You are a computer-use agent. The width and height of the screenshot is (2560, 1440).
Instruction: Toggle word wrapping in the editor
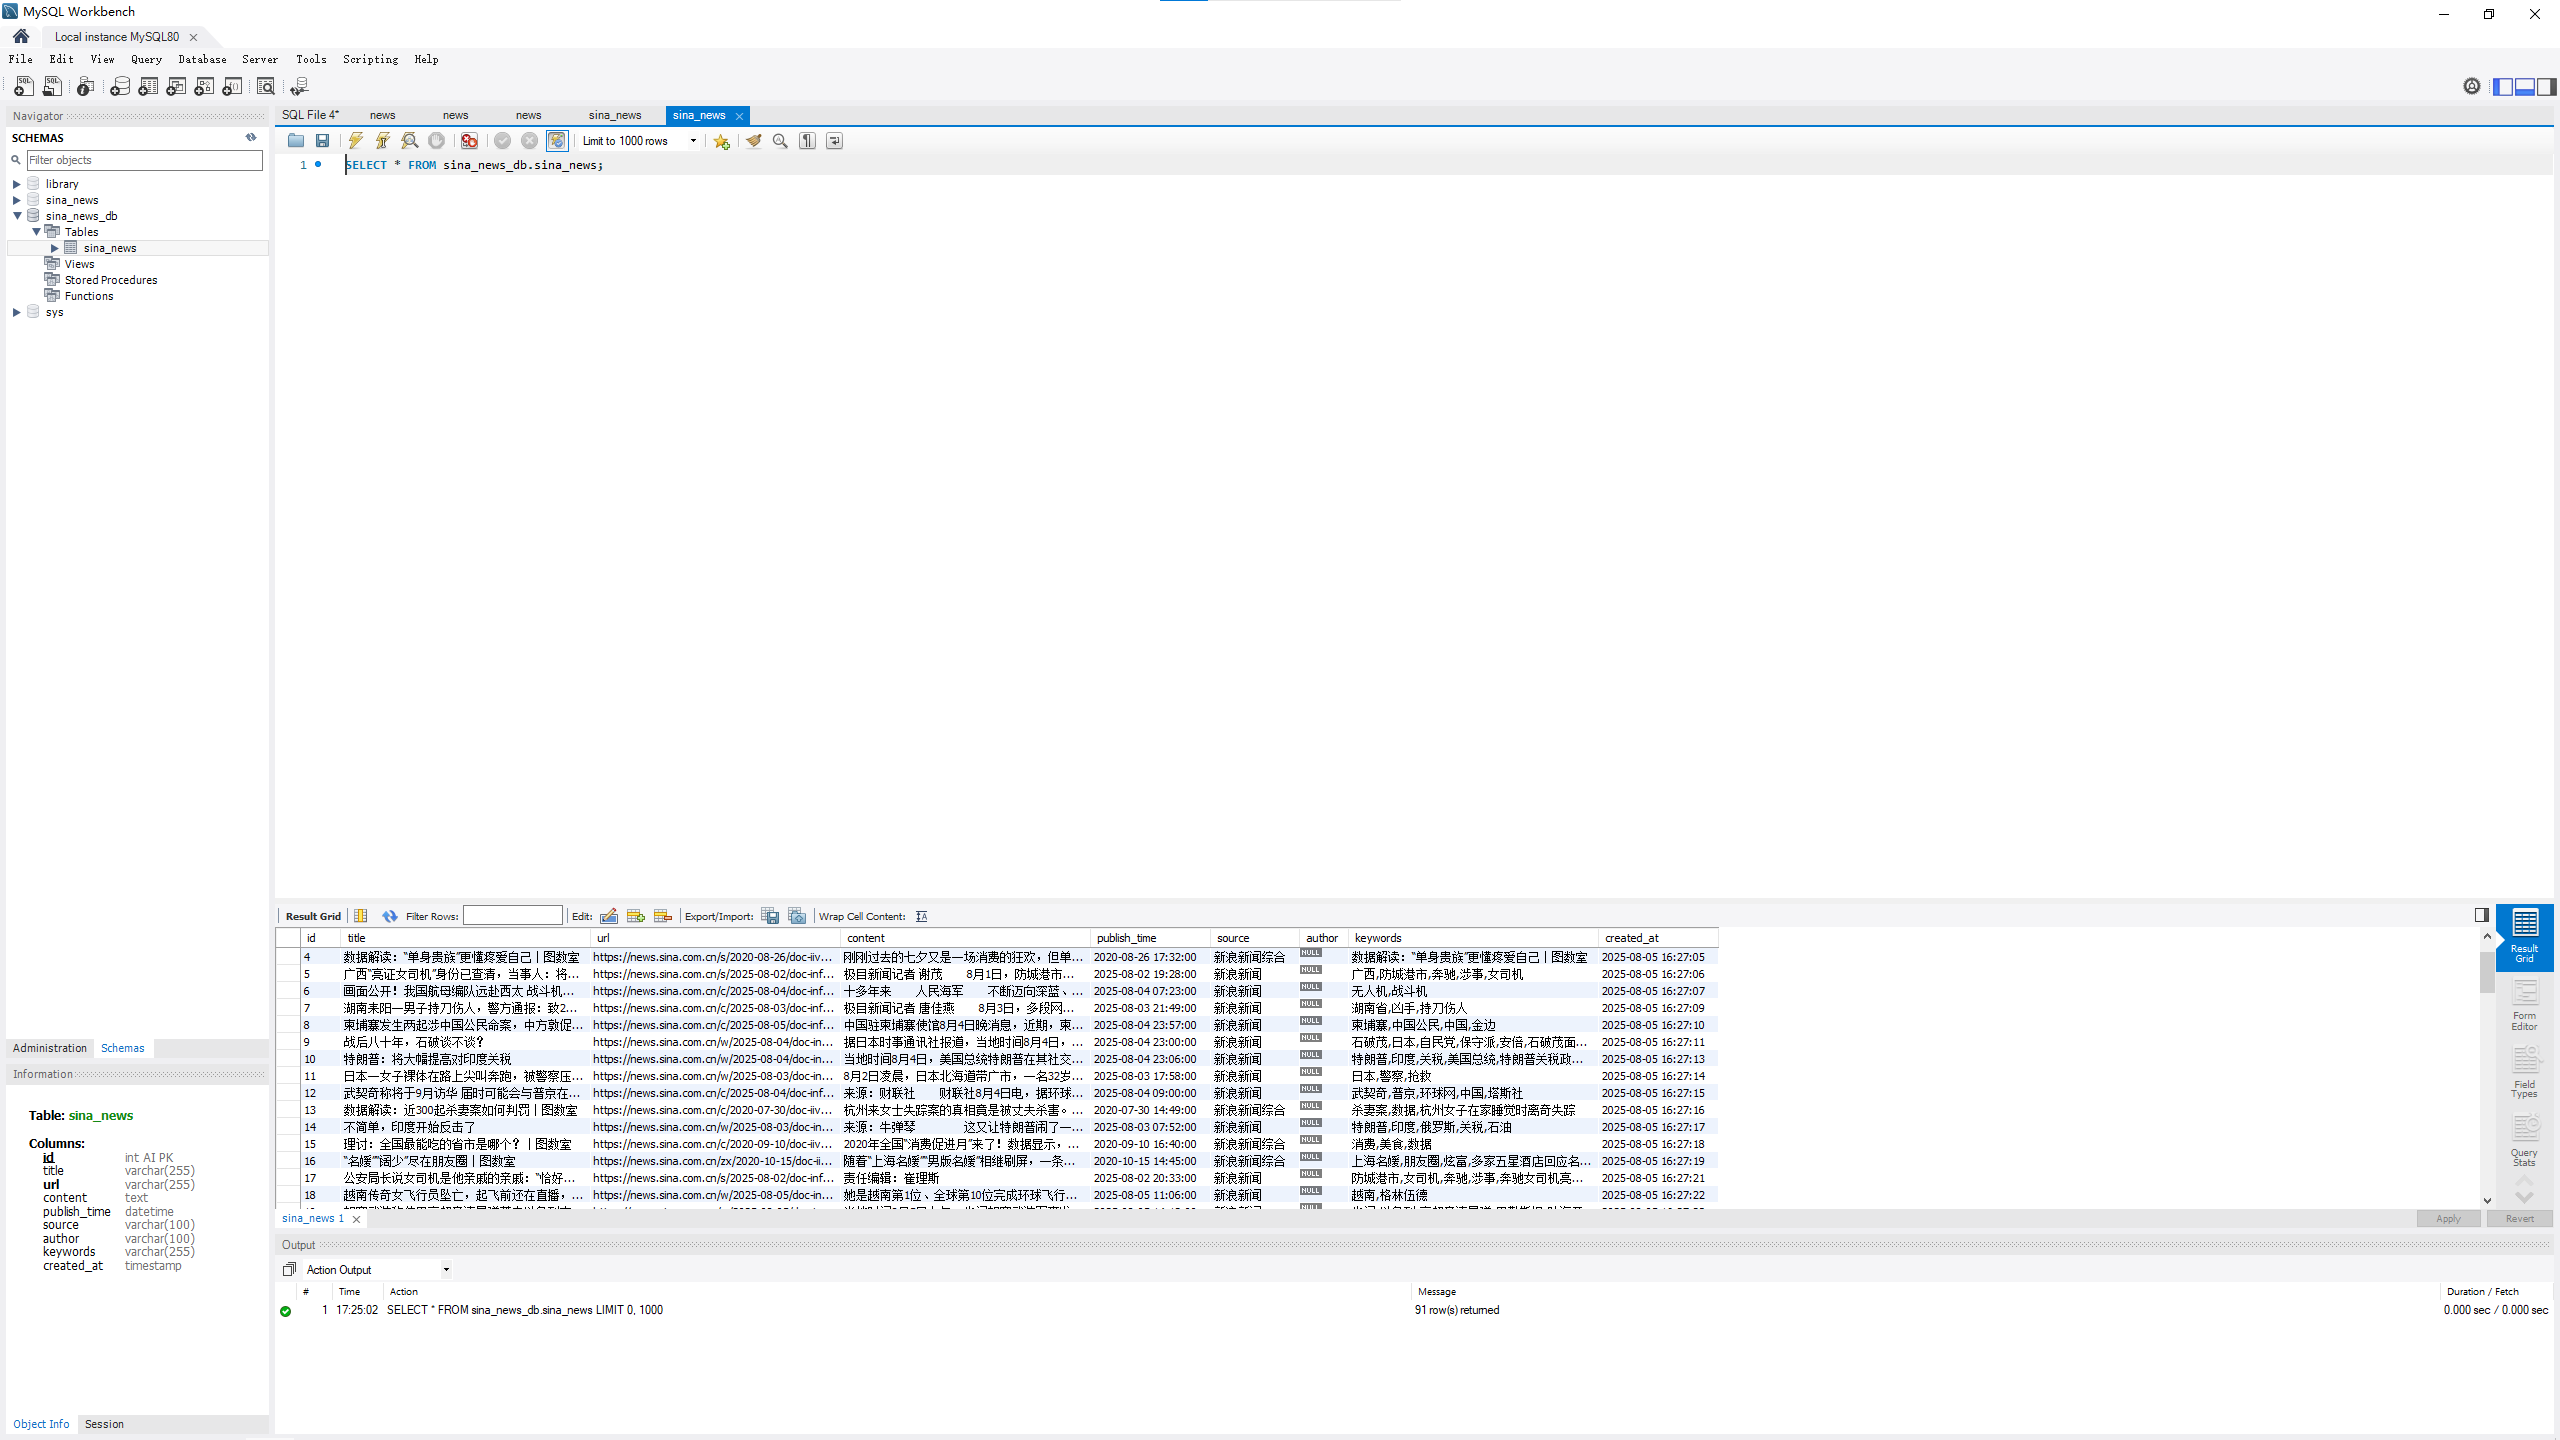pos(834,141)
